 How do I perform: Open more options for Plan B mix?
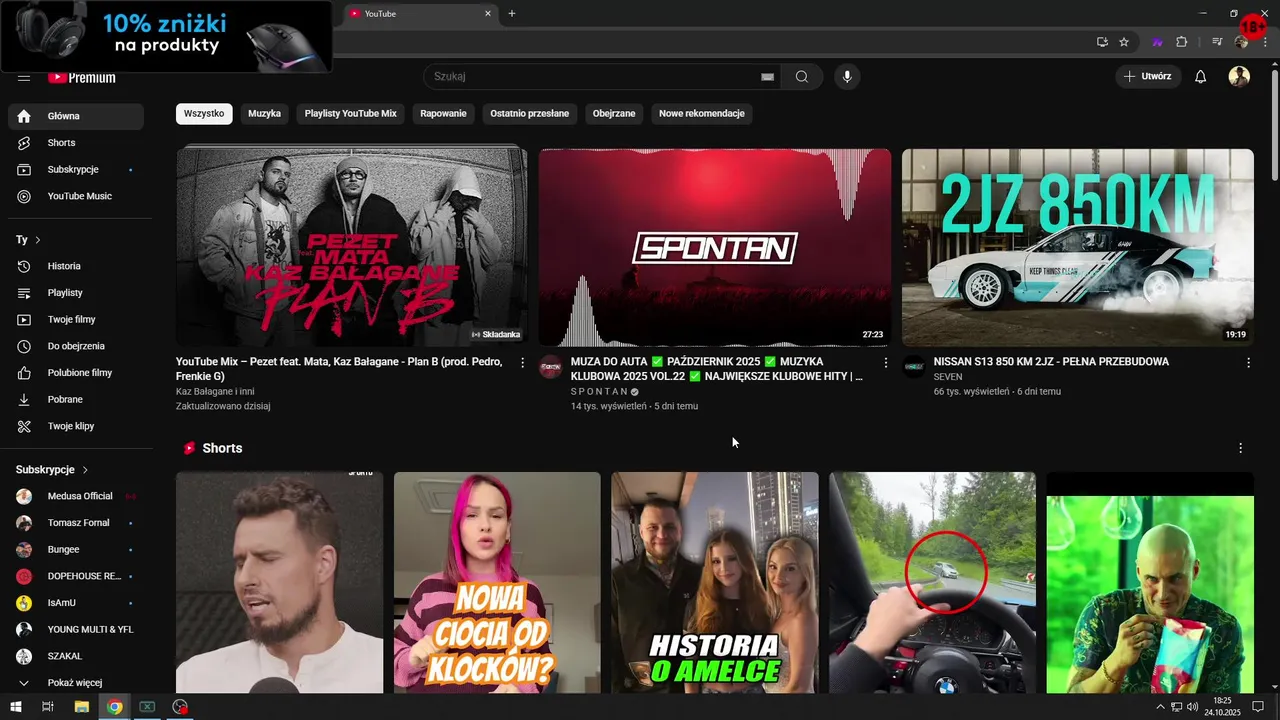[x=522, y=363]
